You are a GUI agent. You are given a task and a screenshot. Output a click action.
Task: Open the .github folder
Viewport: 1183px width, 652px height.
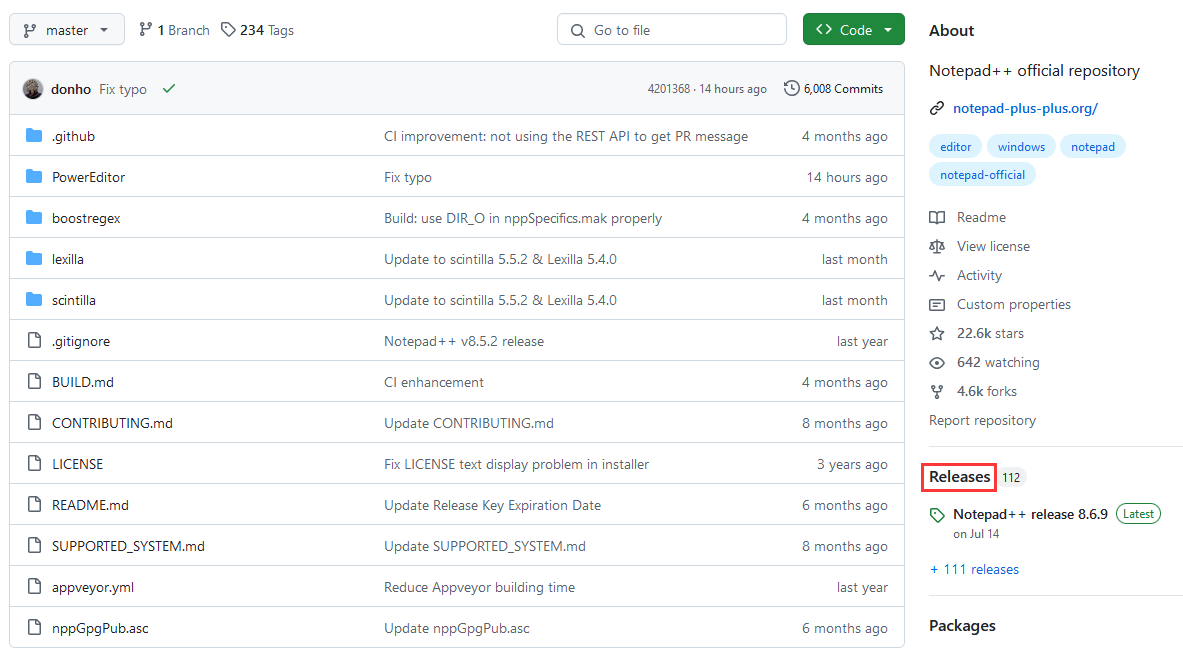click(x=73, y=137)
